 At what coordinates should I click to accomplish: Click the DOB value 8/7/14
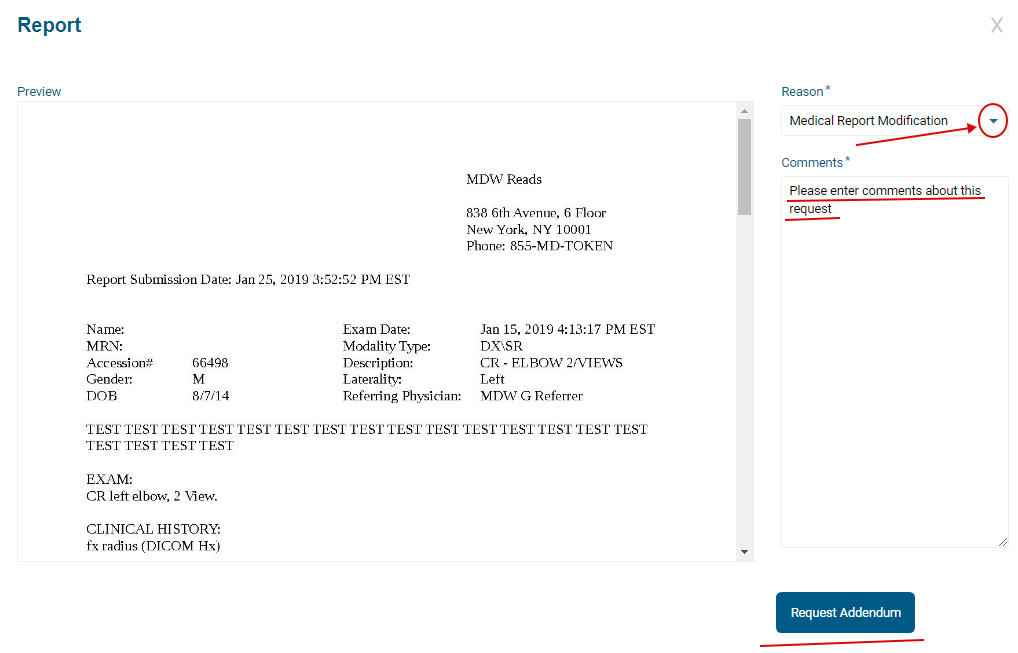point(210,396)
